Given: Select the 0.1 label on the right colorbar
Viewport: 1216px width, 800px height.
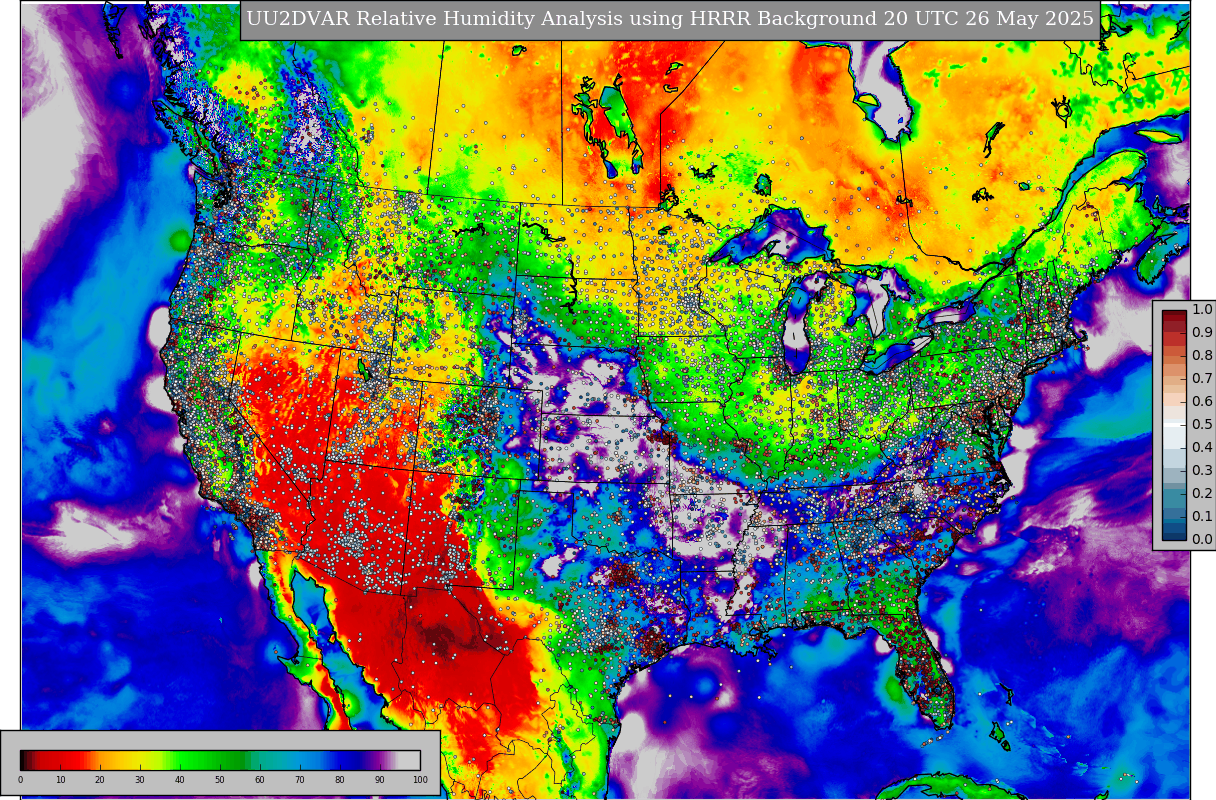Looking at the screenshot, I should [1202, 516].
